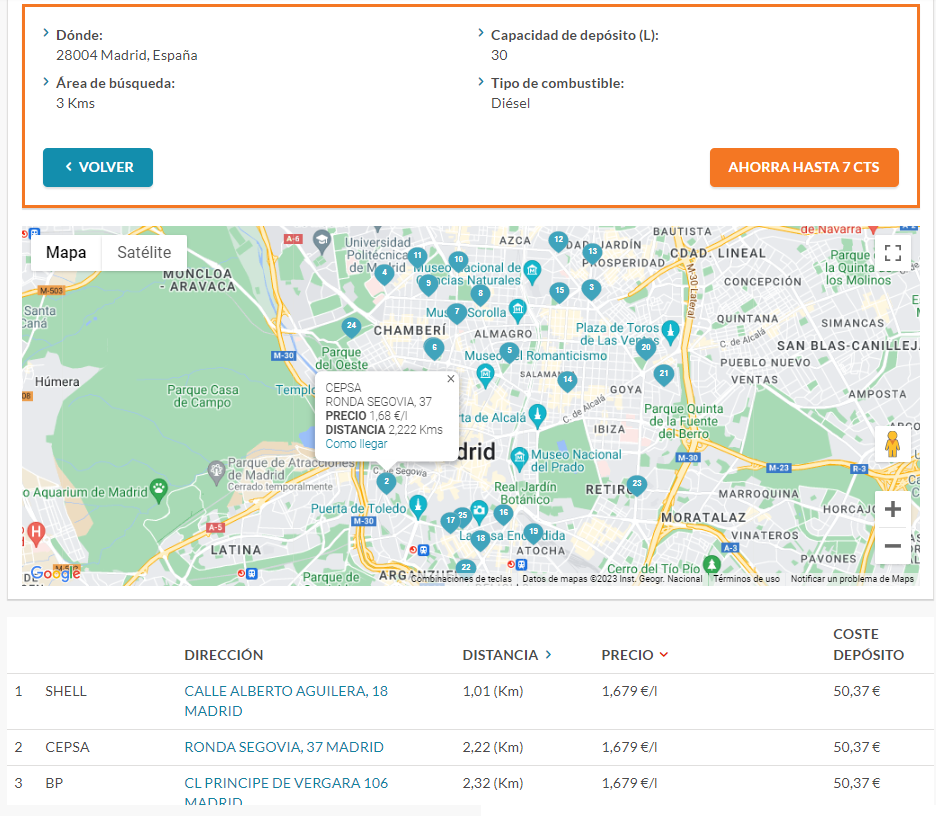The width and height of the screenshot is (936, 816).
Task: Close the CEPSA info popup
Action: [450, 379]
